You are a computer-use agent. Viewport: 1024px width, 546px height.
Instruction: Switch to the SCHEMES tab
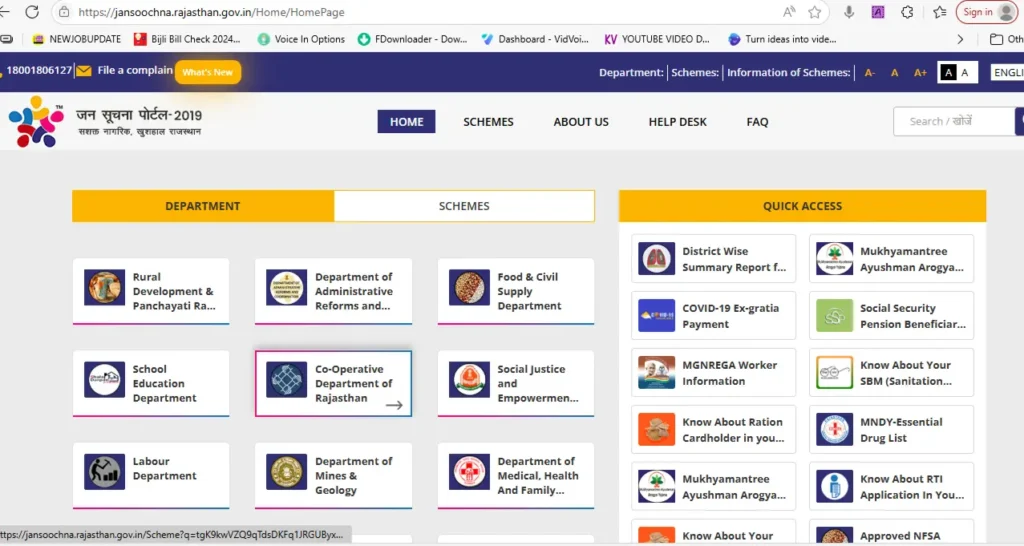coord(464,206)
